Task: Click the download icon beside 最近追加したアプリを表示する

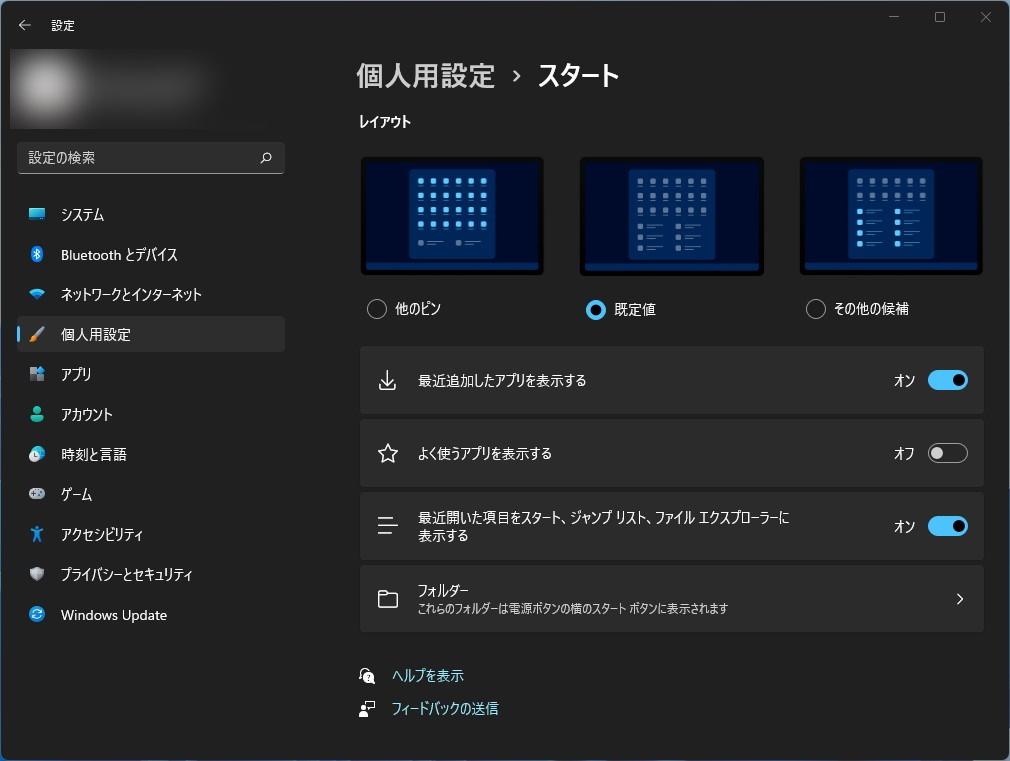Action: [388, 380]
